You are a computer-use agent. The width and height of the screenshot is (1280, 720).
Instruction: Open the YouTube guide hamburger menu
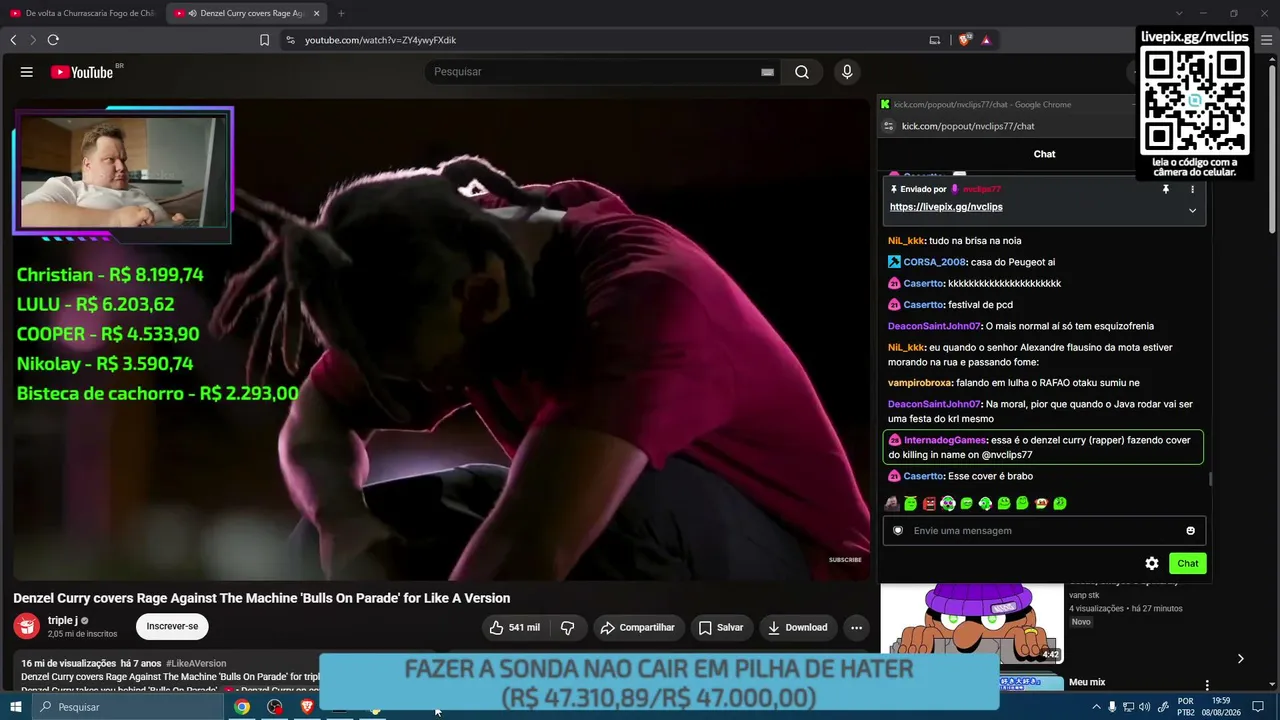tap(27, 72)
